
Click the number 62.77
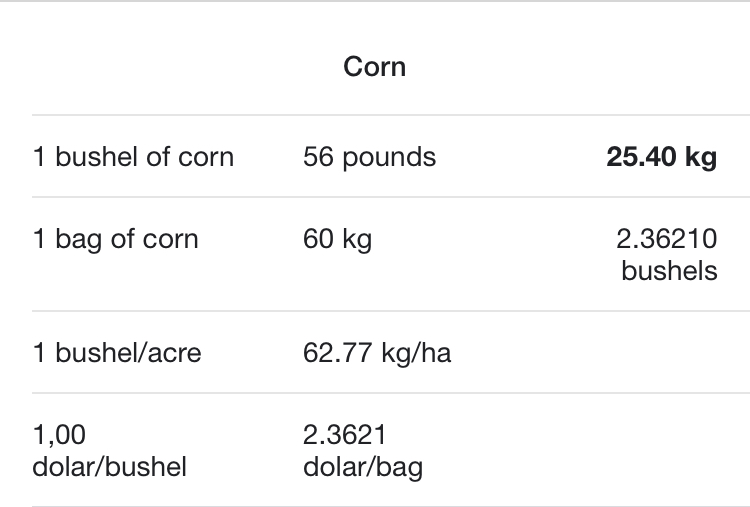337,353
